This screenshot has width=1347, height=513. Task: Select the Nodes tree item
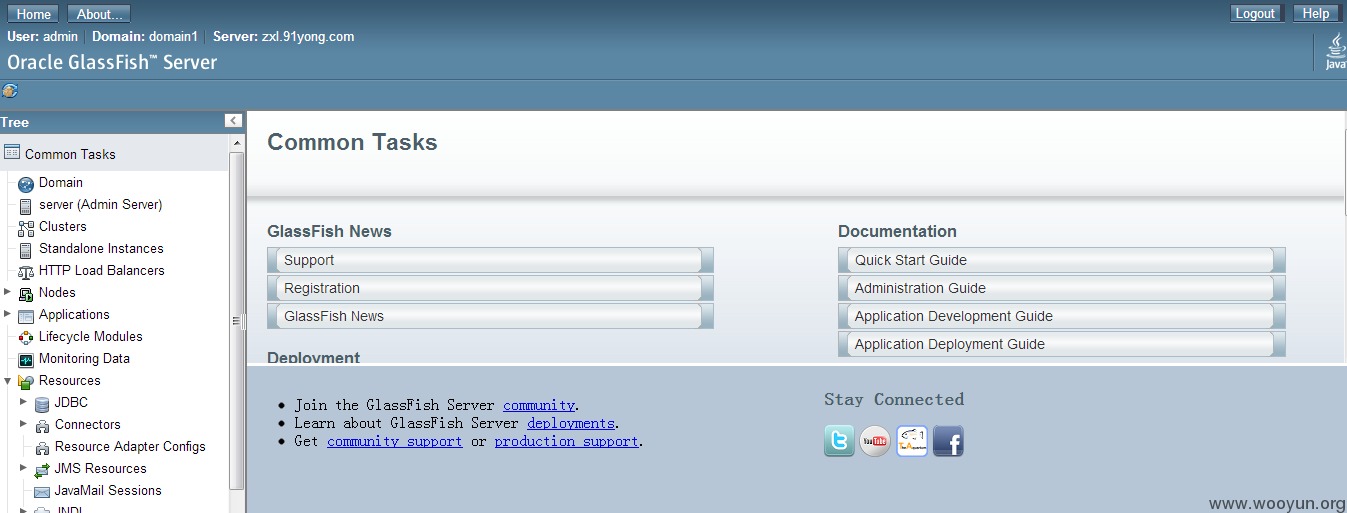[x=57, y=292]
